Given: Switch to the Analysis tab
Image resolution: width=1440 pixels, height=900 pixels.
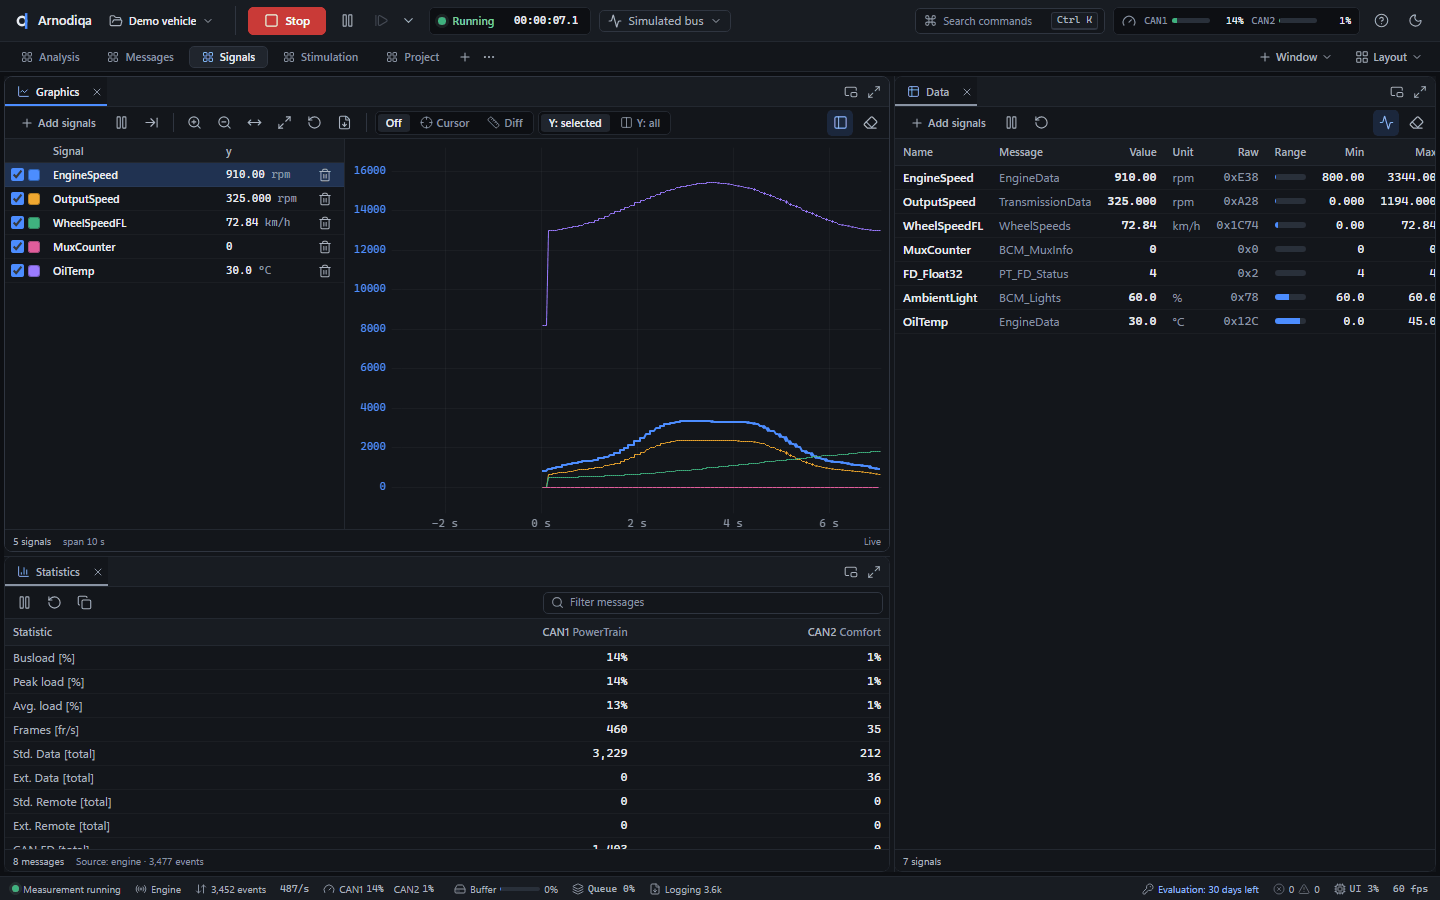Looking at the screenshot, I should tap(50, 57).
